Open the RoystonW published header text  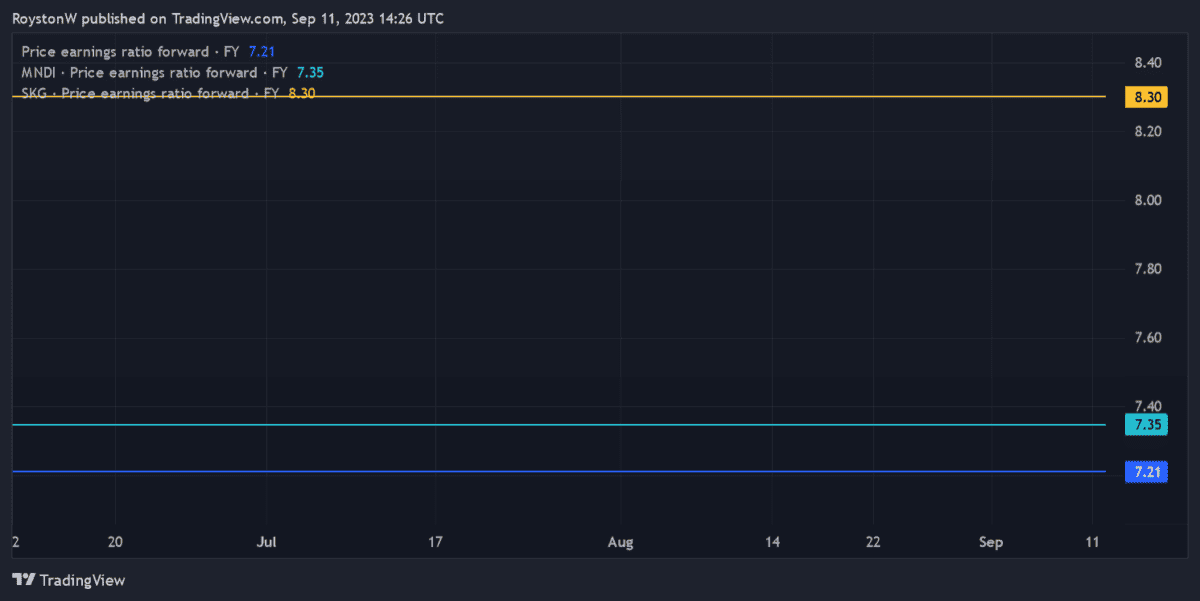pyautogui.click(x=228, y=19)
